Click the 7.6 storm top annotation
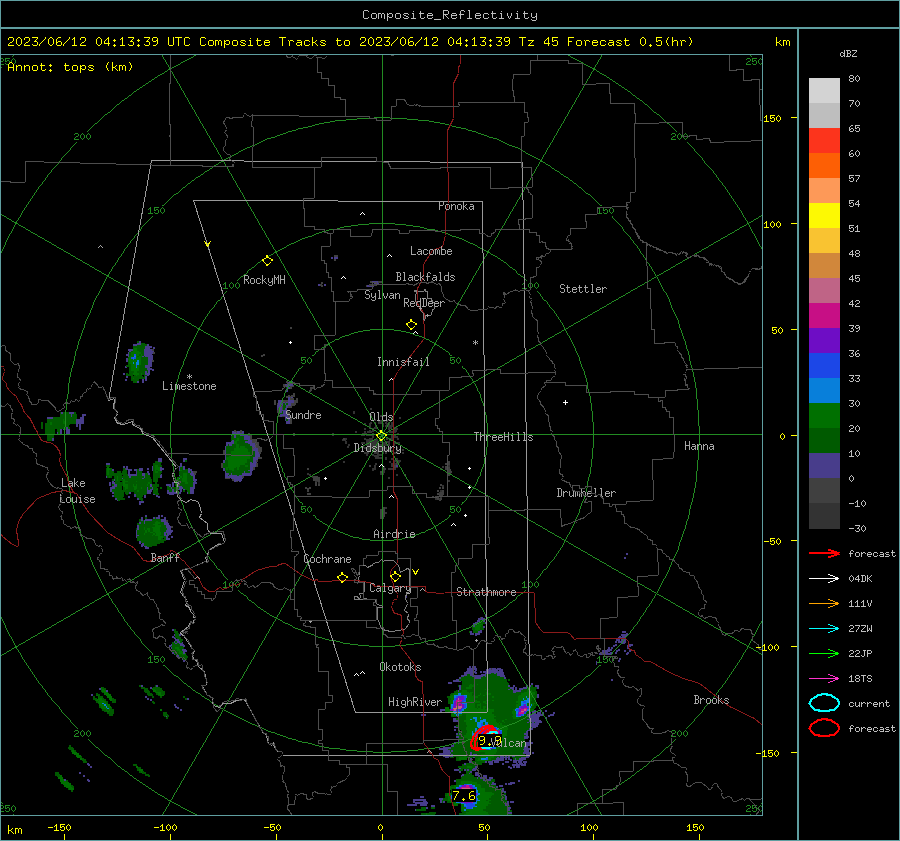The height and width of the screenshot is (841, 900). [464, 796]
